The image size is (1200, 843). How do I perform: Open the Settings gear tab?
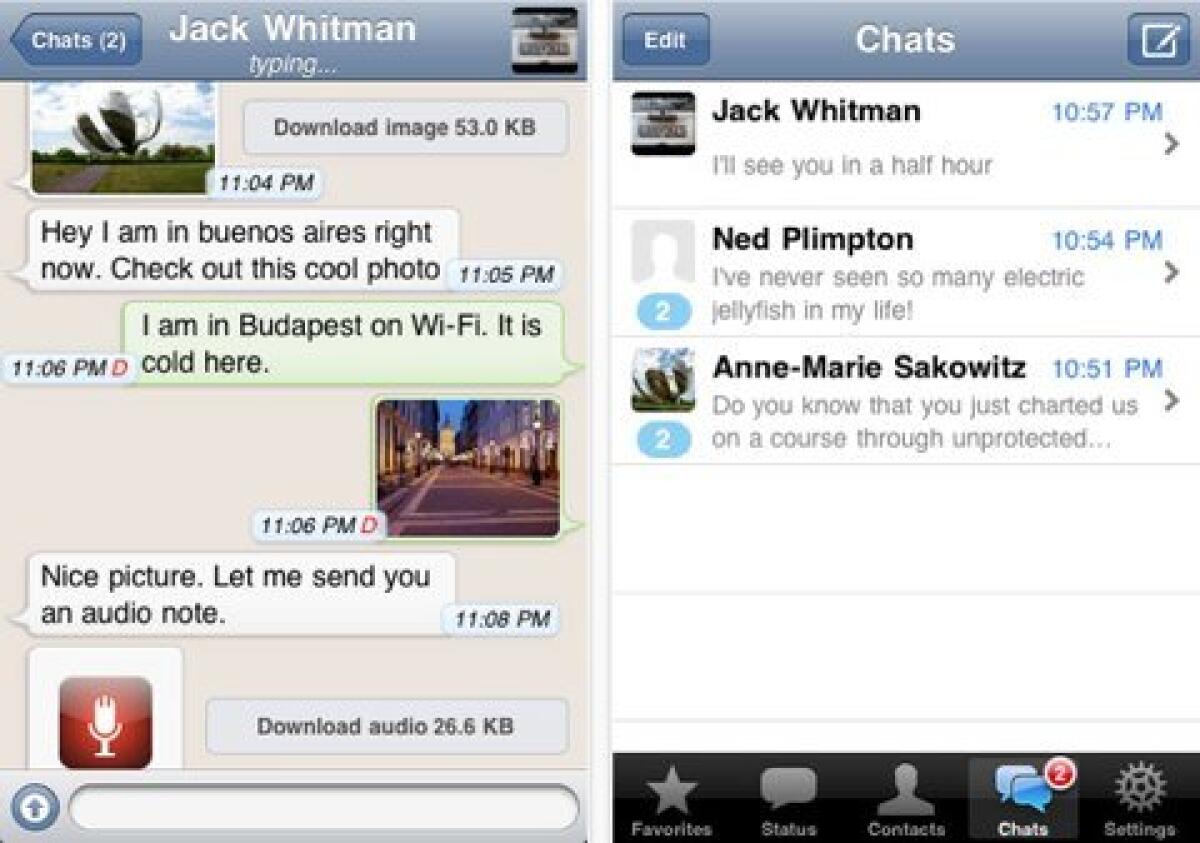tap(1140, 800)
